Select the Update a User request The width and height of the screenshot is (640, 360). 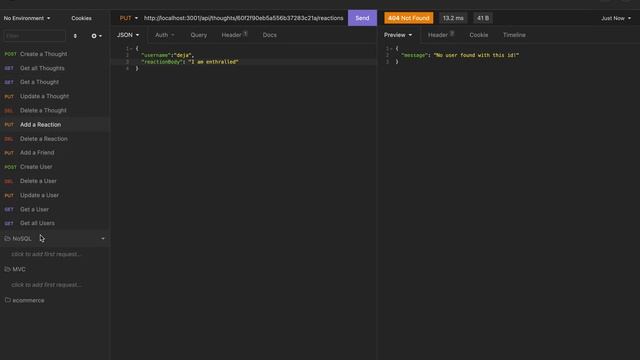tap(55, 195)
